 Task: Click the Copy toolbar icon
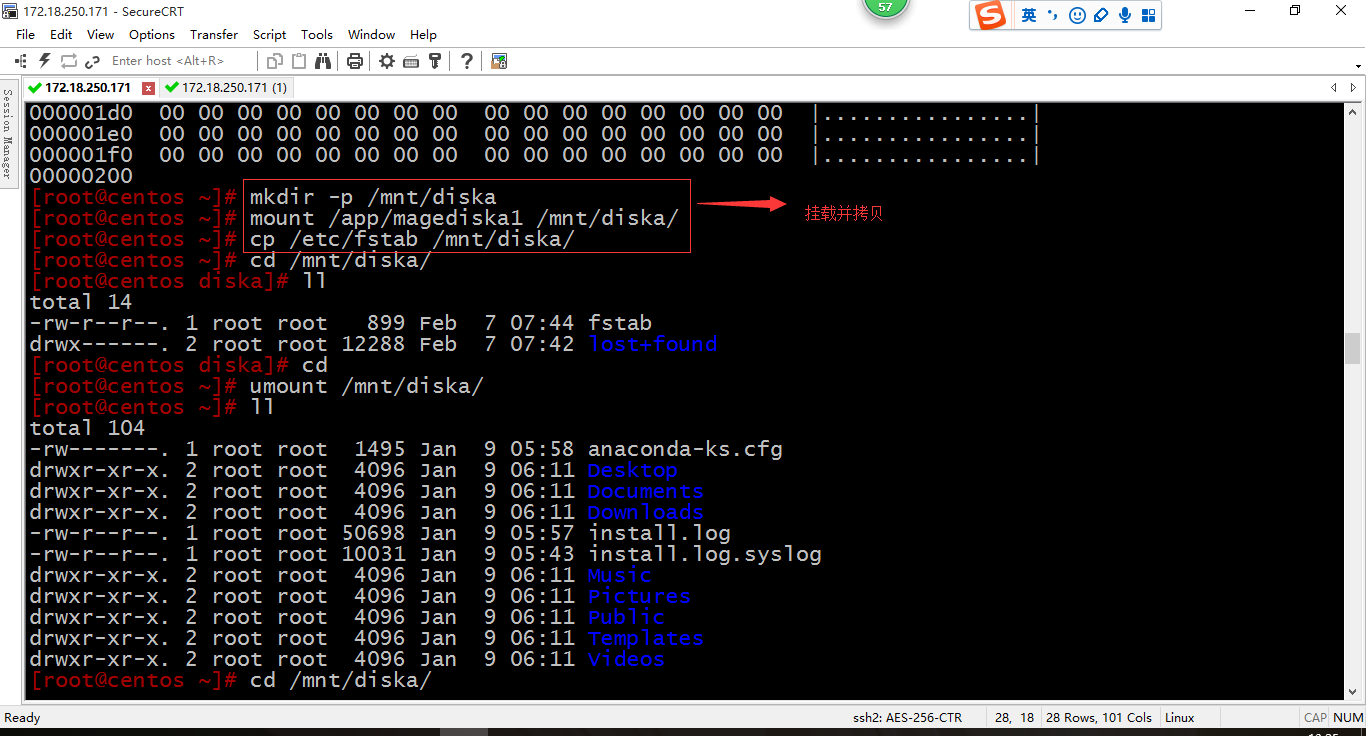tap(275, 61)
